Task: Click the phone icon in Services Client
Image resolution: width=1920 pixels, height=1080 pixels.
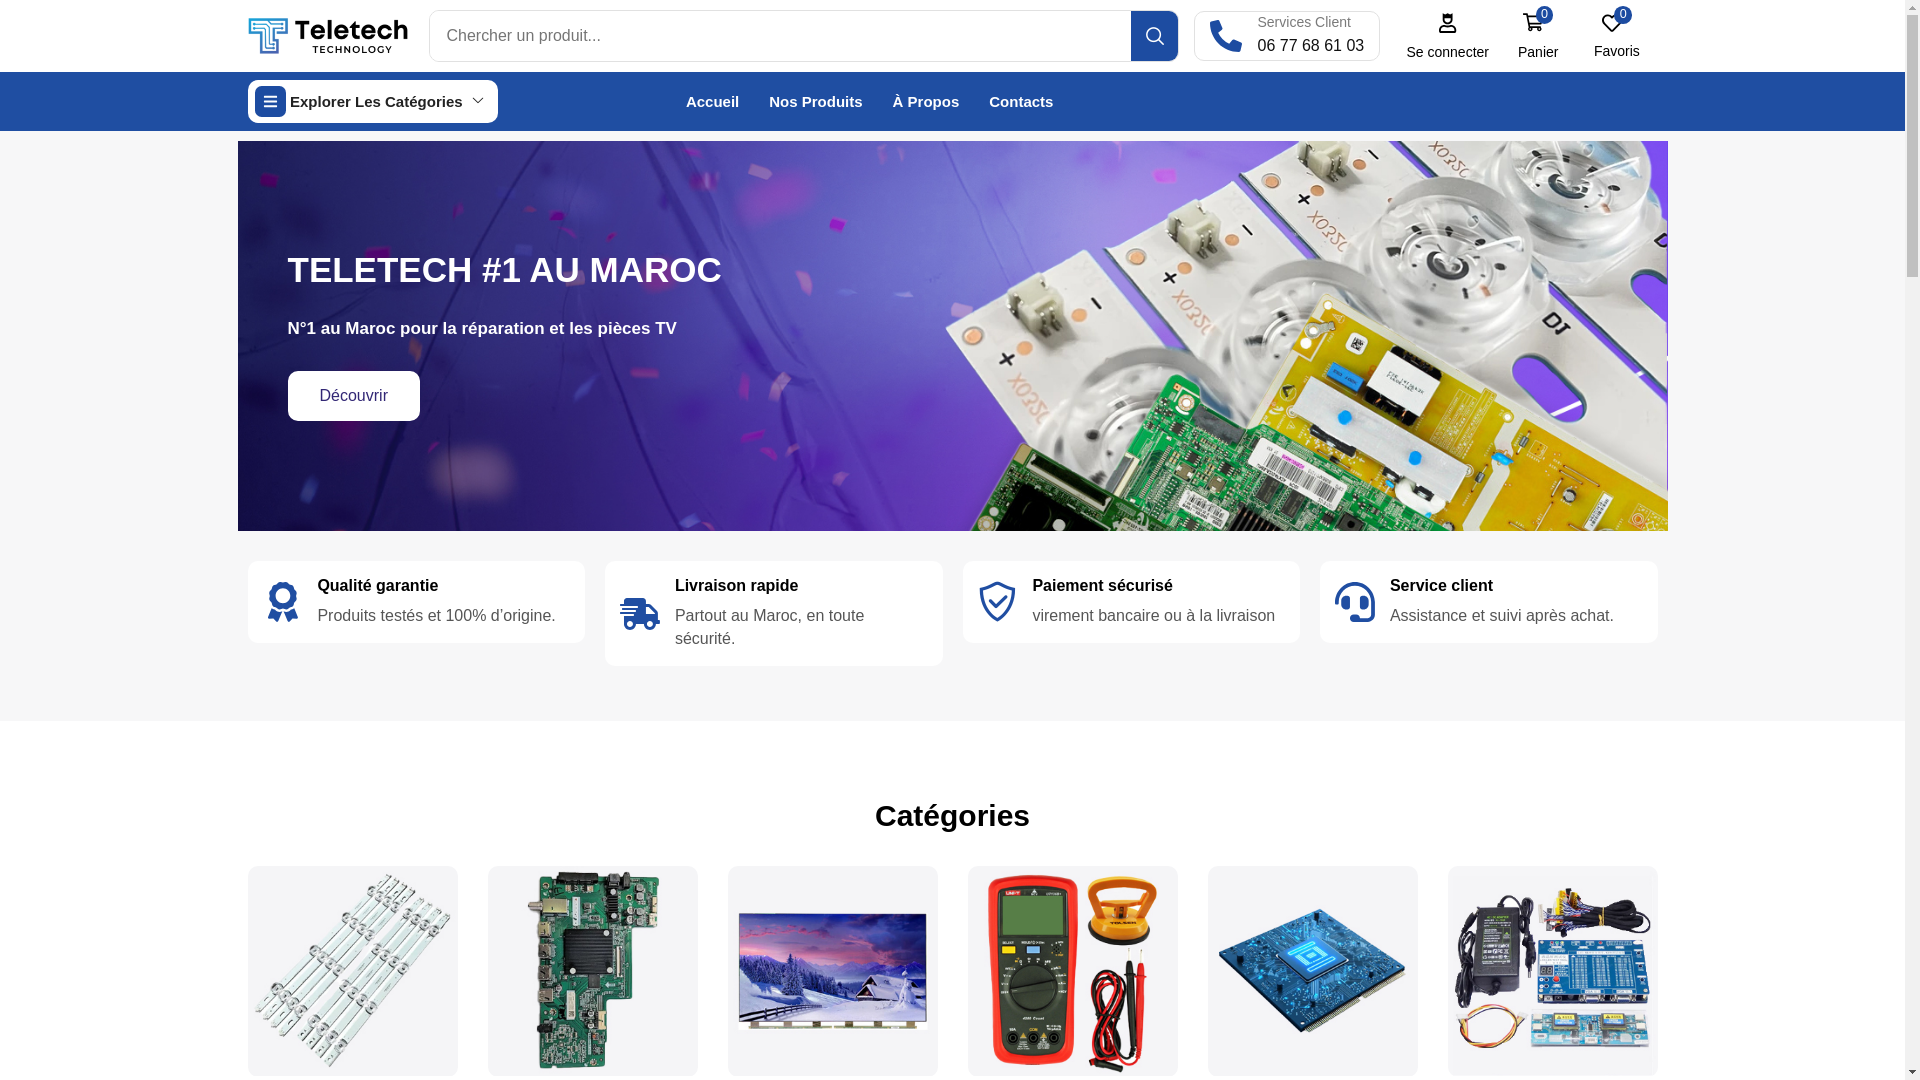Action: click(x=1225, y=36)
